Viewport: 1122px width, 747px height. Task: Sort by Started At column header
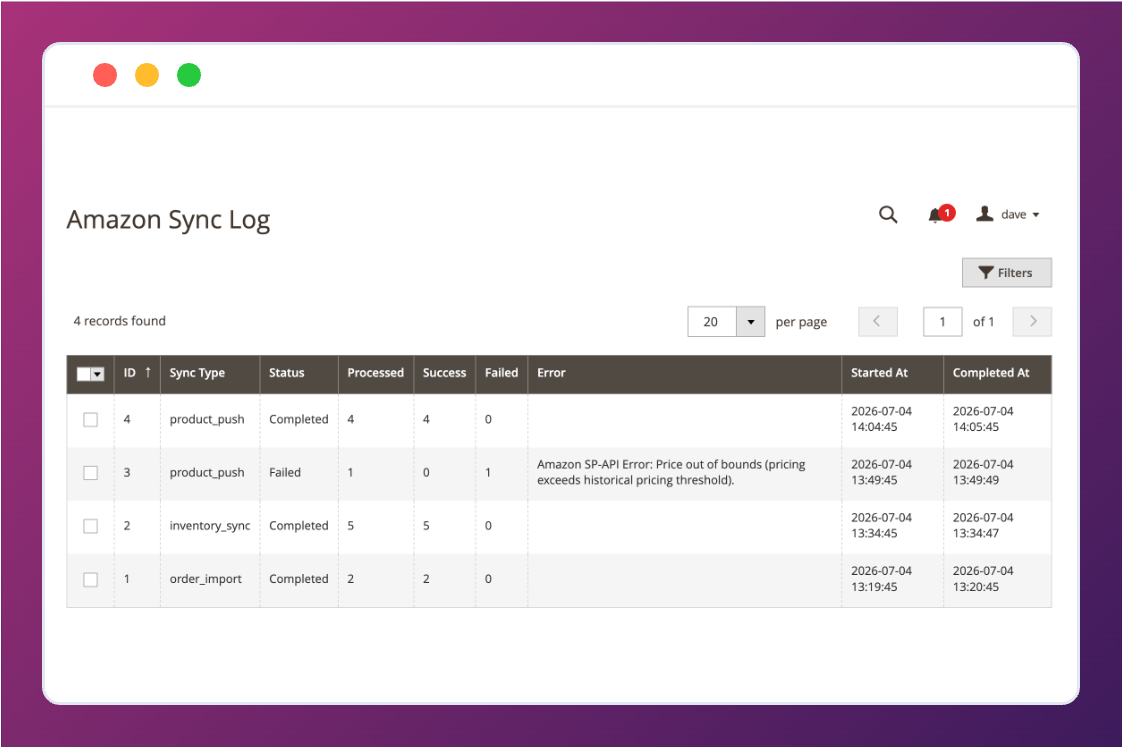pyautogui.click(x=892, y=373)
